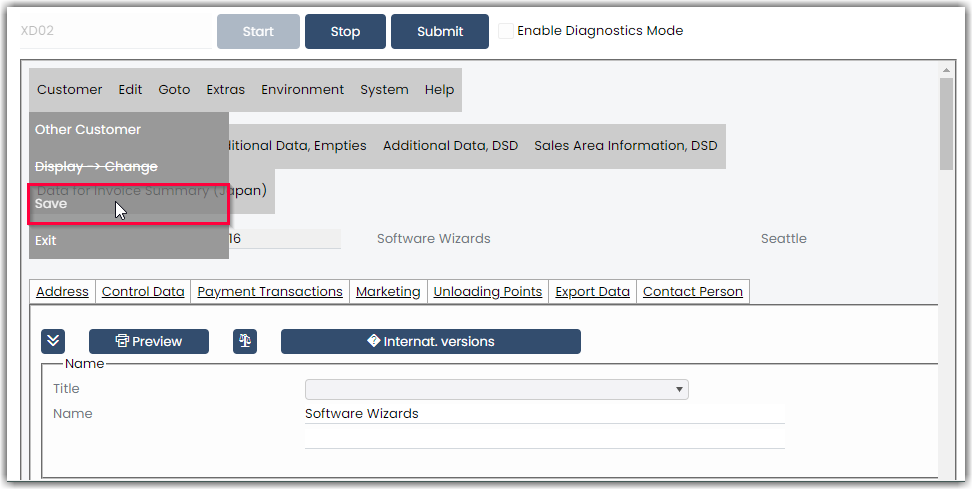Click the vertical scrollbar thumb
Screen dimensions: 973x490
(x=946, y=123)
